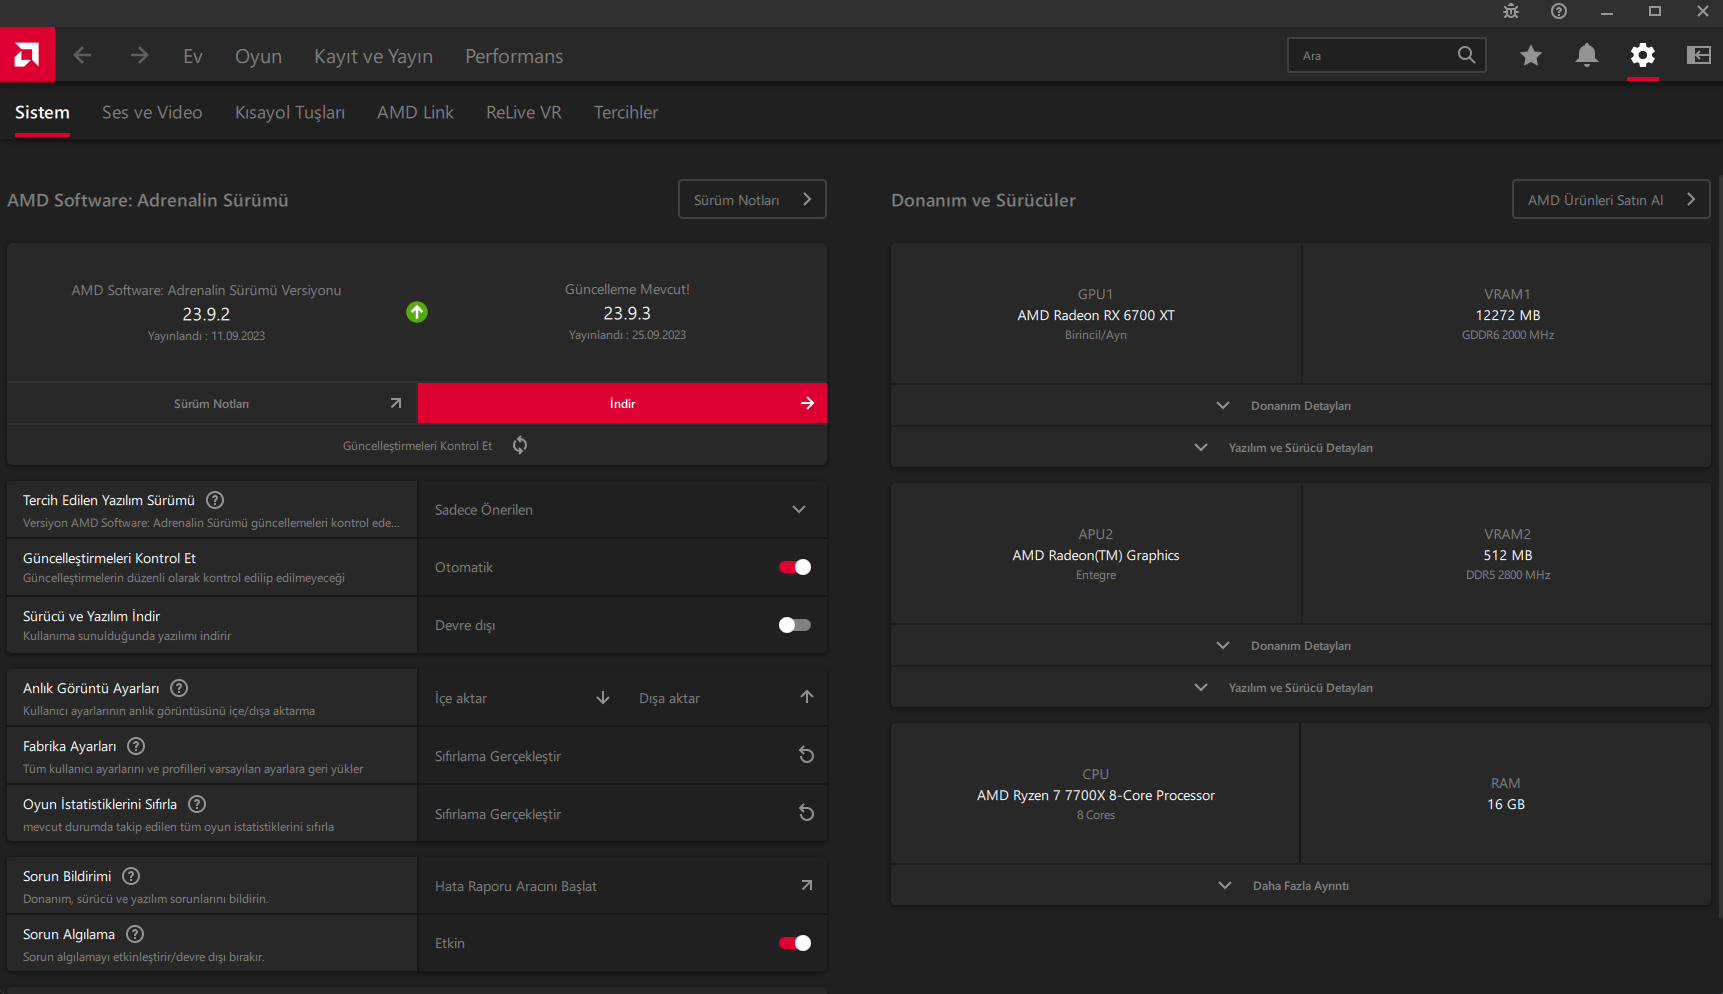Toggle the sidebar panel icon
Screen dimensions: 1723x994
tap(1698, 56)
